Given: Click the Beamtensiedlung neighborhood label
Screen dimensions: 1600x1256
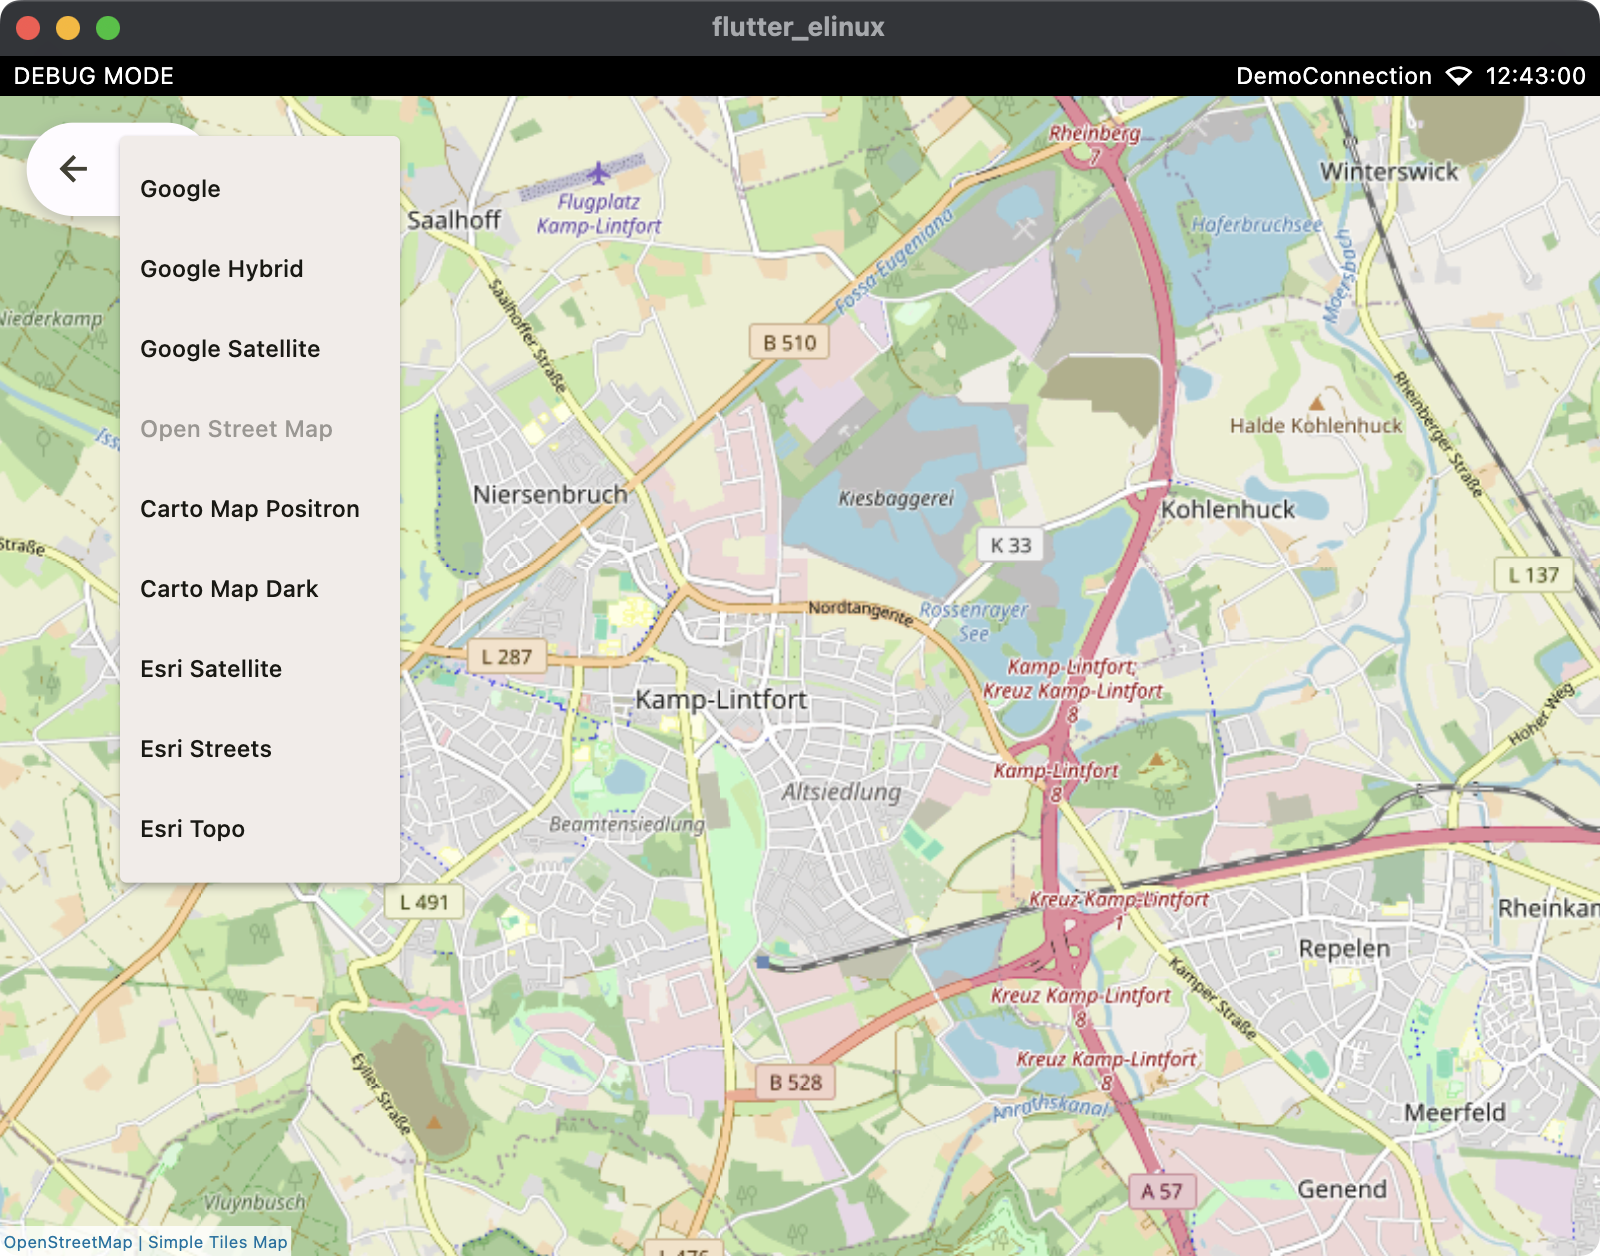Looking at the screenshot, I should click(627, 824).
